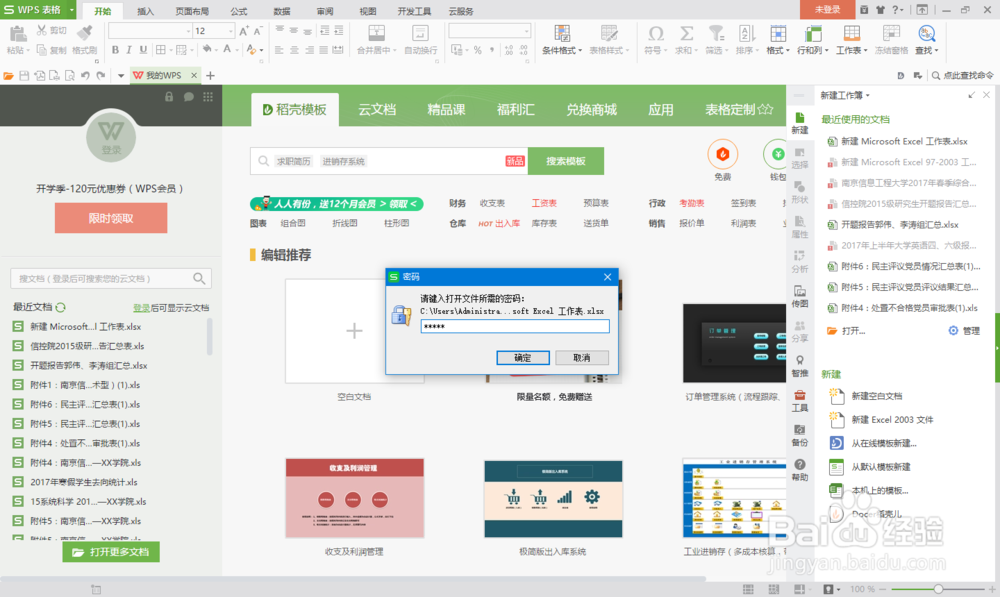Close the 我的WPS document tab

194,75
